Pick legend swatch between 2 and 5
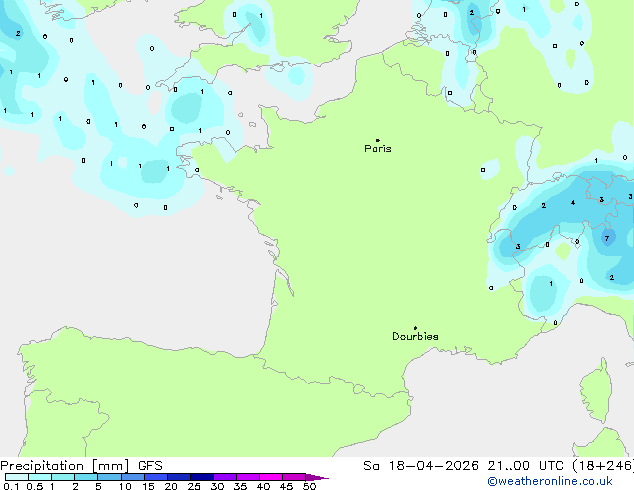Viewport: 634px width, 490px height. click(x=86, y=477)
